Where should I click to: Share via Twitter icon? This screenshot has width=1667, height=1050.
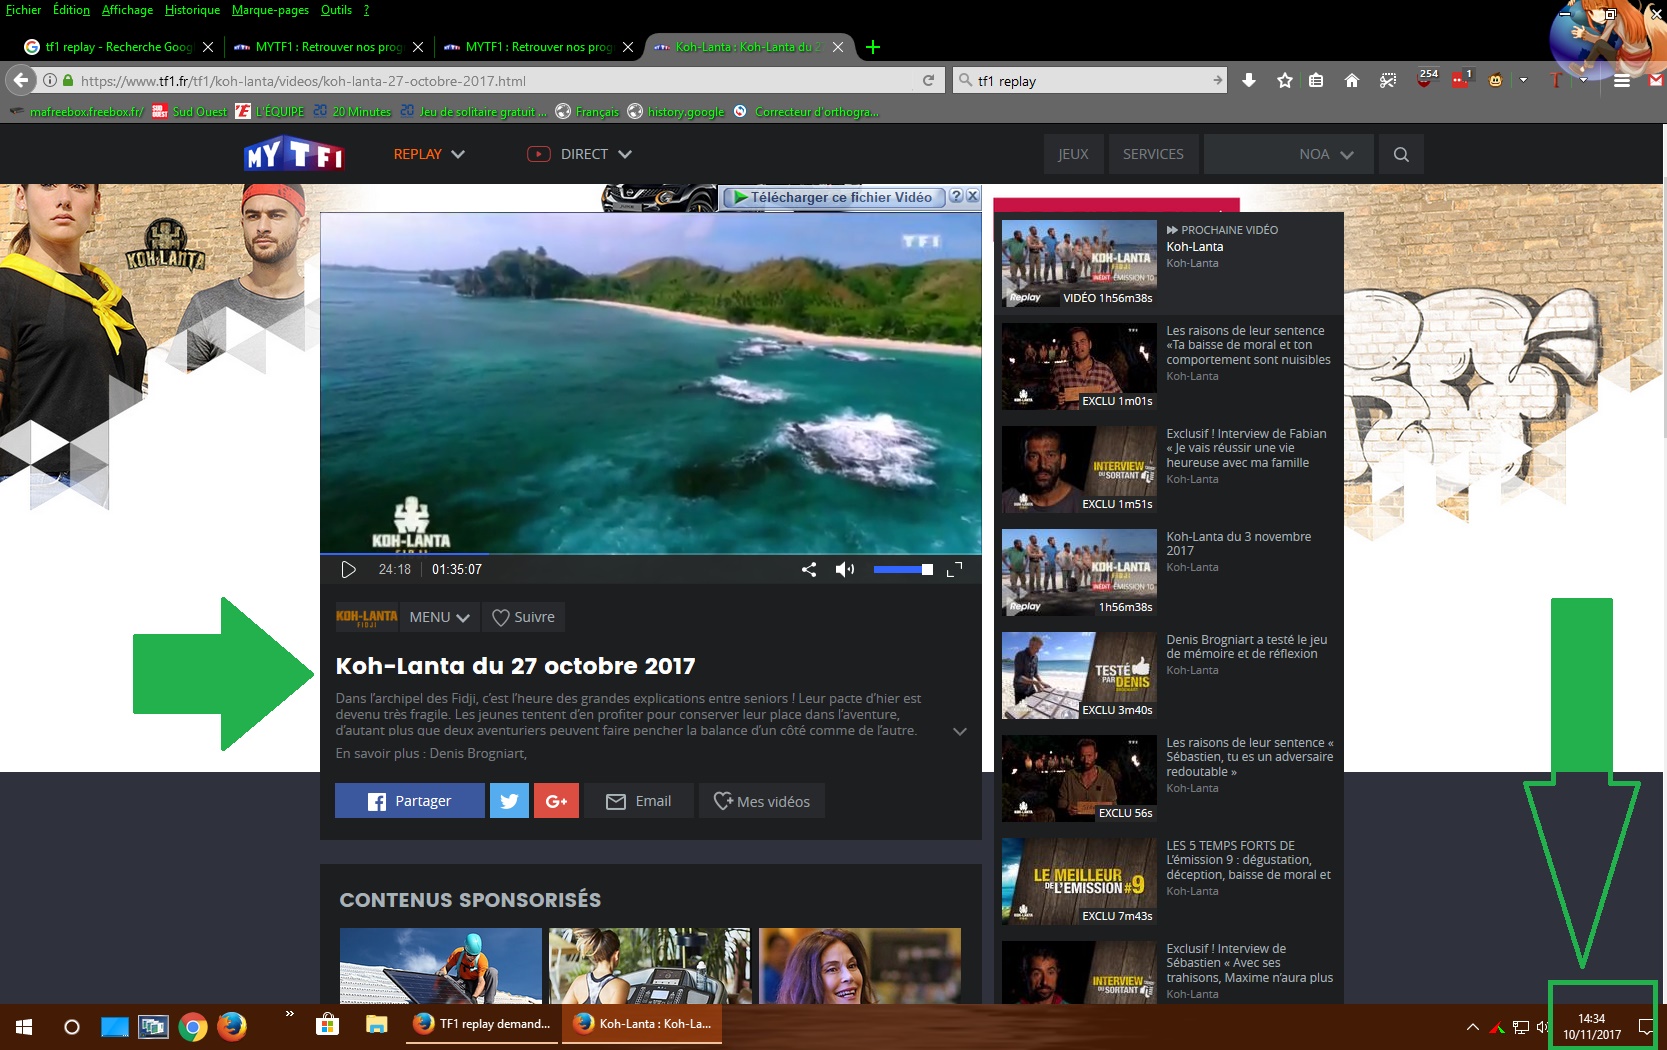click(x=509, y=801)
